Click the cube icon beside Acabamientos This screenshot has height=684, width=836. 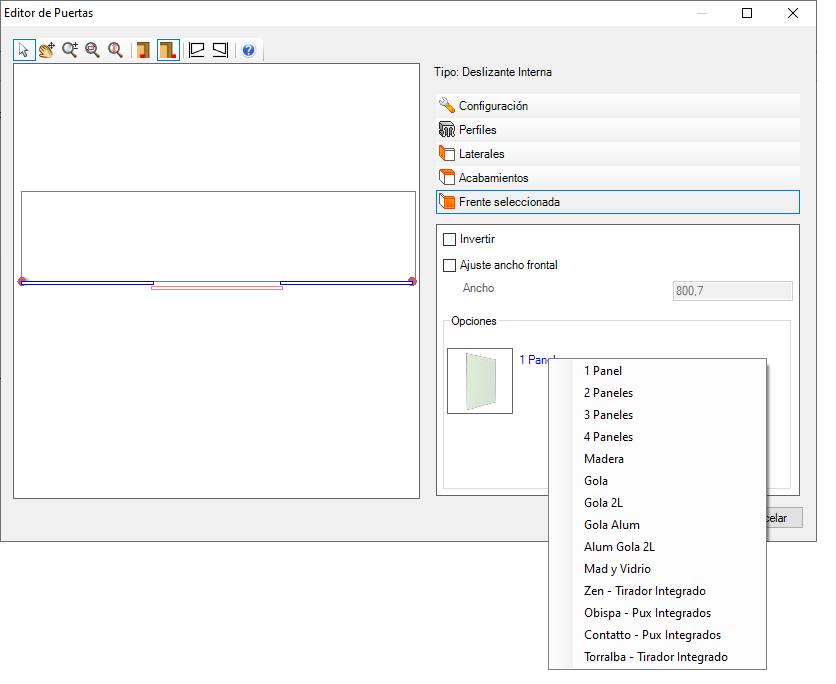pyautogui.click(x=447, y=178)
